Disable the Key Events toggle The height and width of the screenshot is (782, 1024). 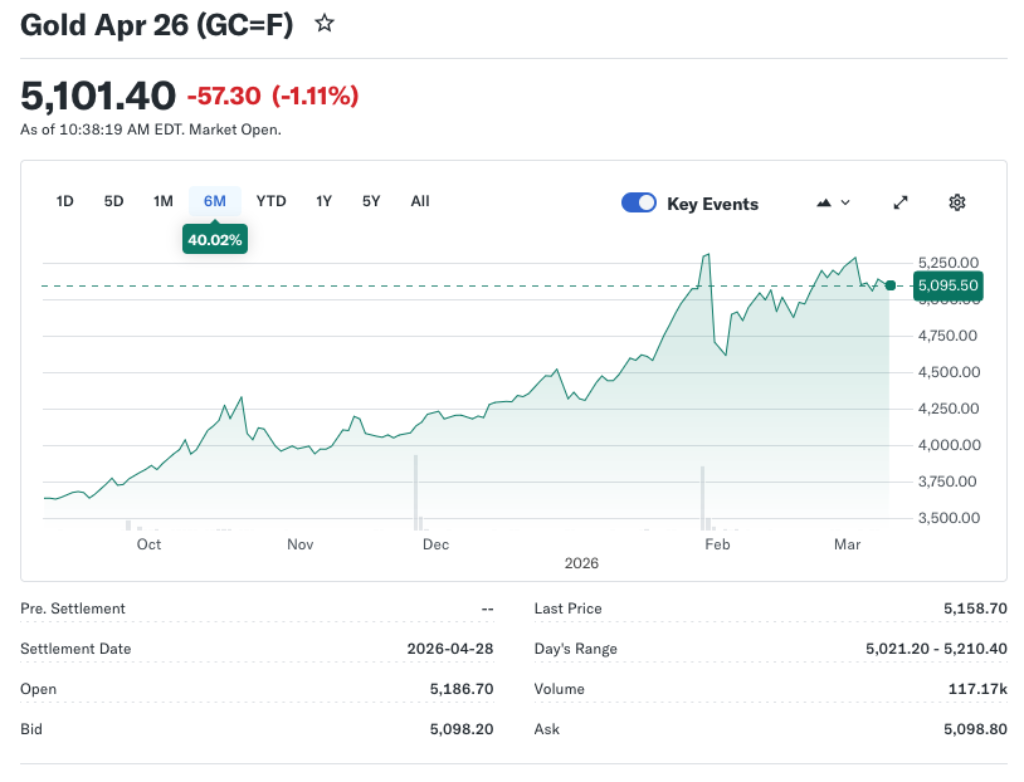point(638,202)
